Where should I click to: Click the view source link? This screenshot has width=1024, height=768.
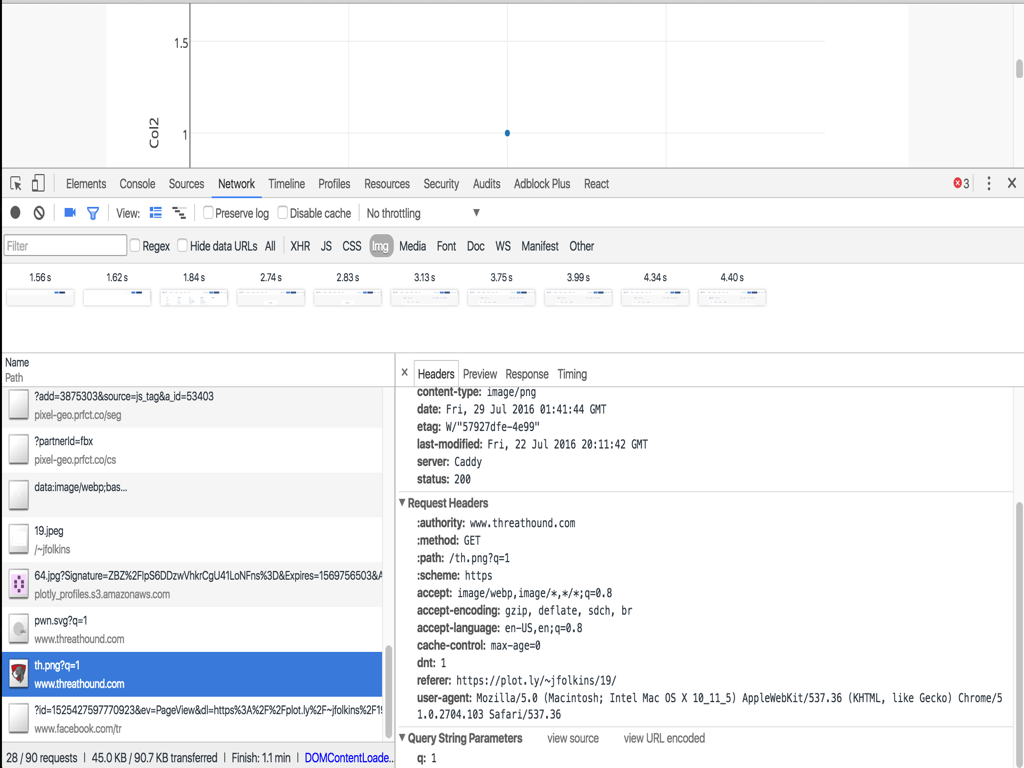[573, 738]
